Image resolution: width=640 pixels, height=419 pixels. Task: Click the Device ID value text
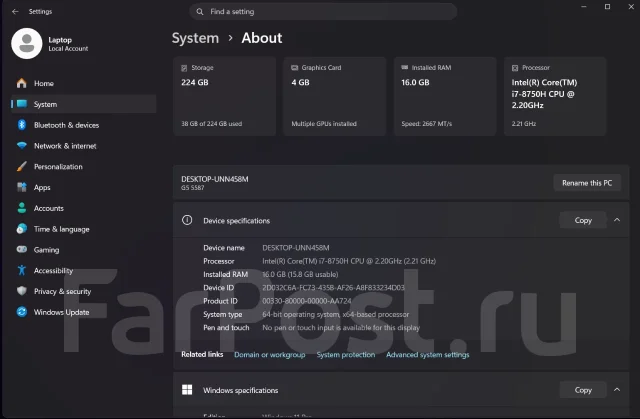tap(333, 288)
